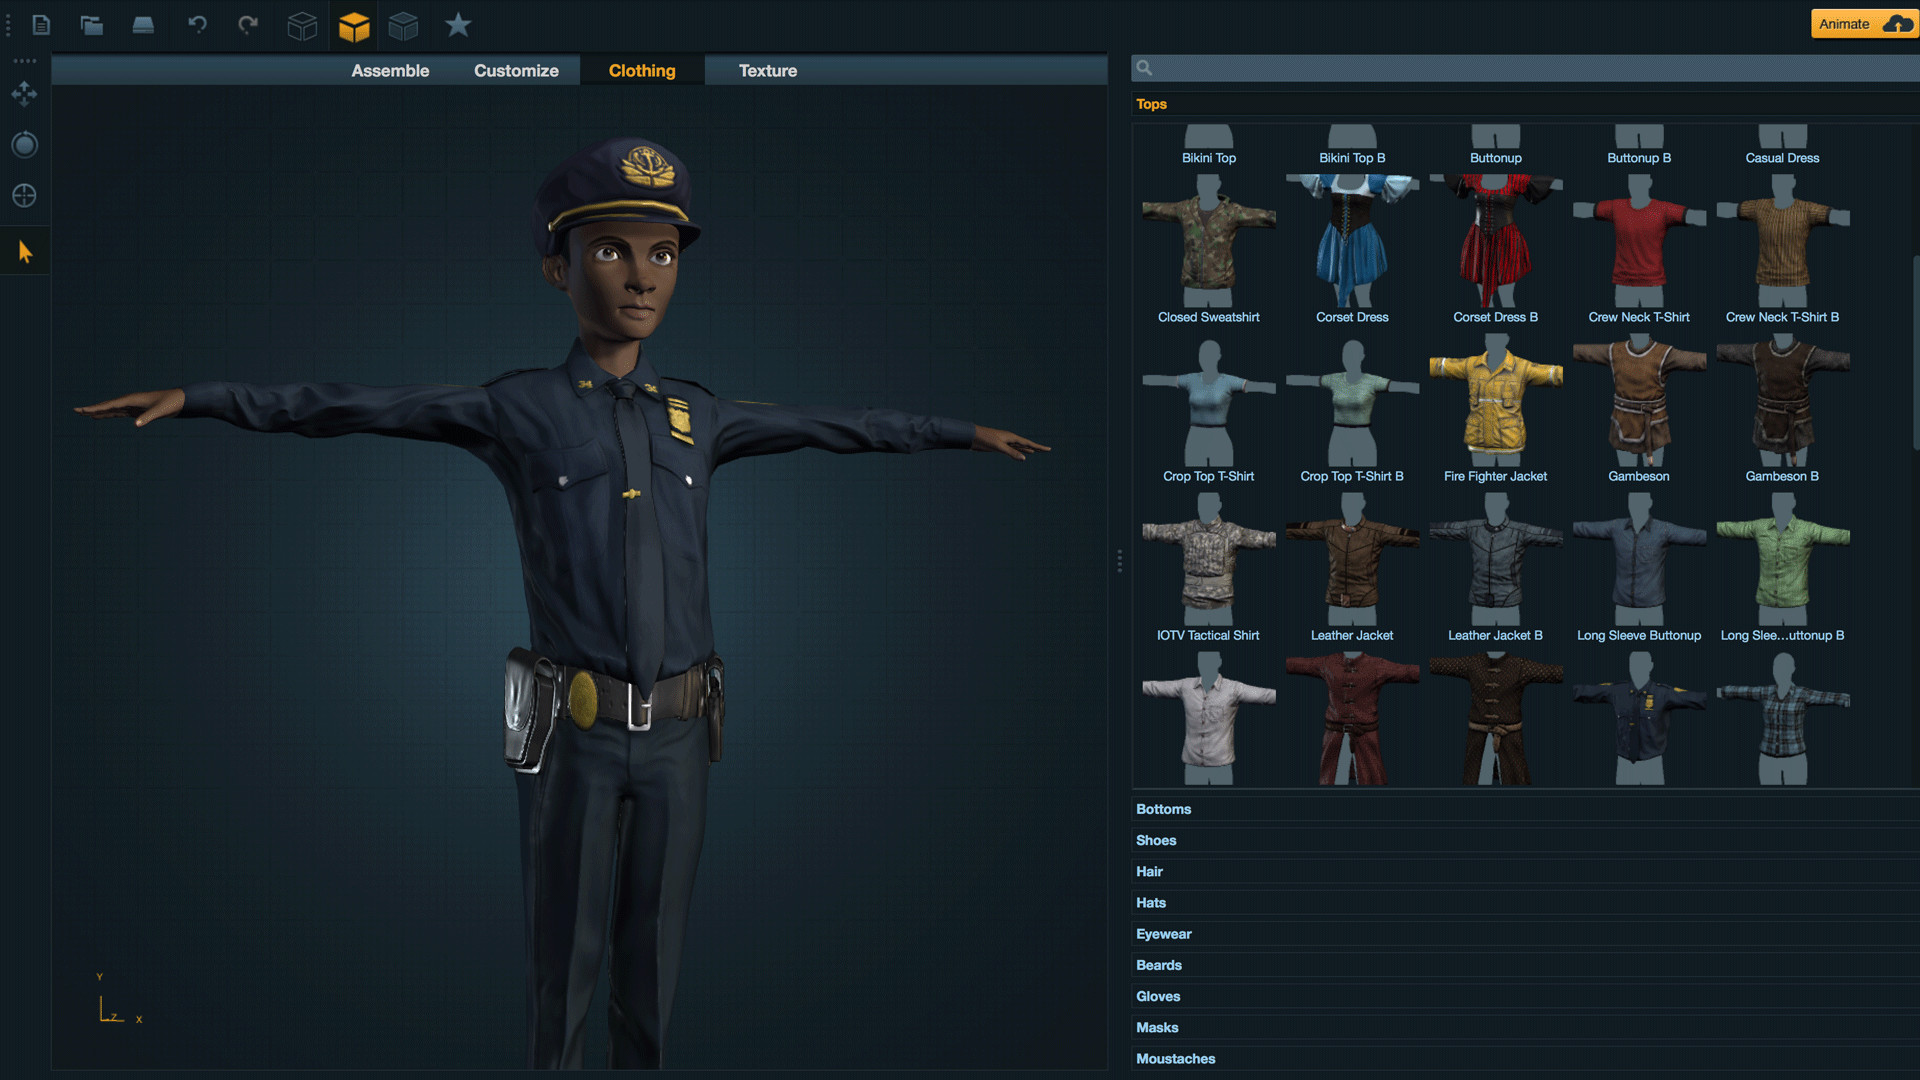
Task: Open the Moustaches category
Action: point(1175,1058)
